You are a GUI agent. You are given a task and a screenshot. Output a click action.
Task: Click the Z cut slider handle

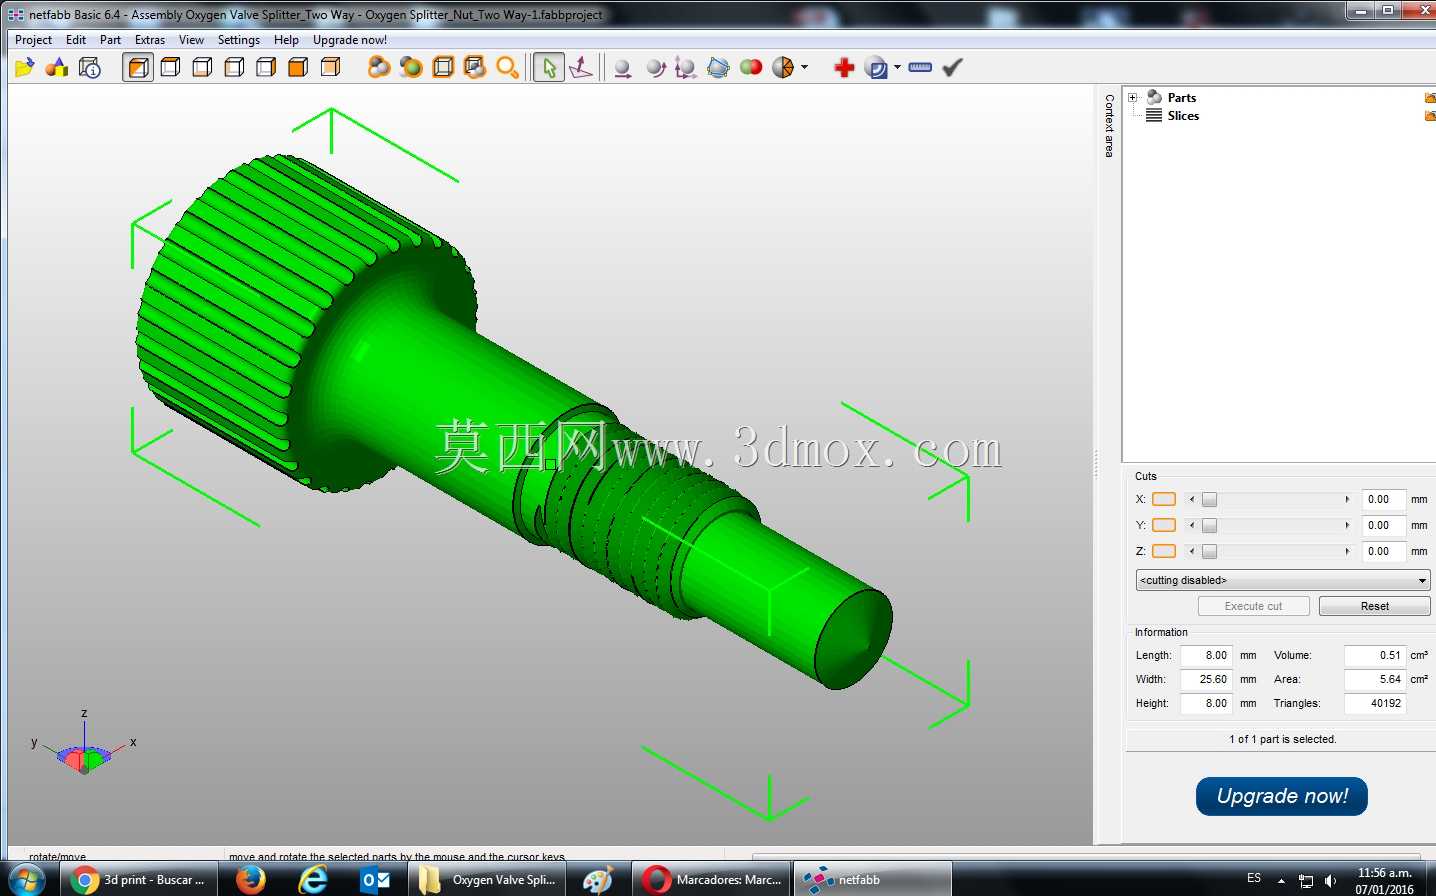pyautogui.click(x=1210, y=551)
